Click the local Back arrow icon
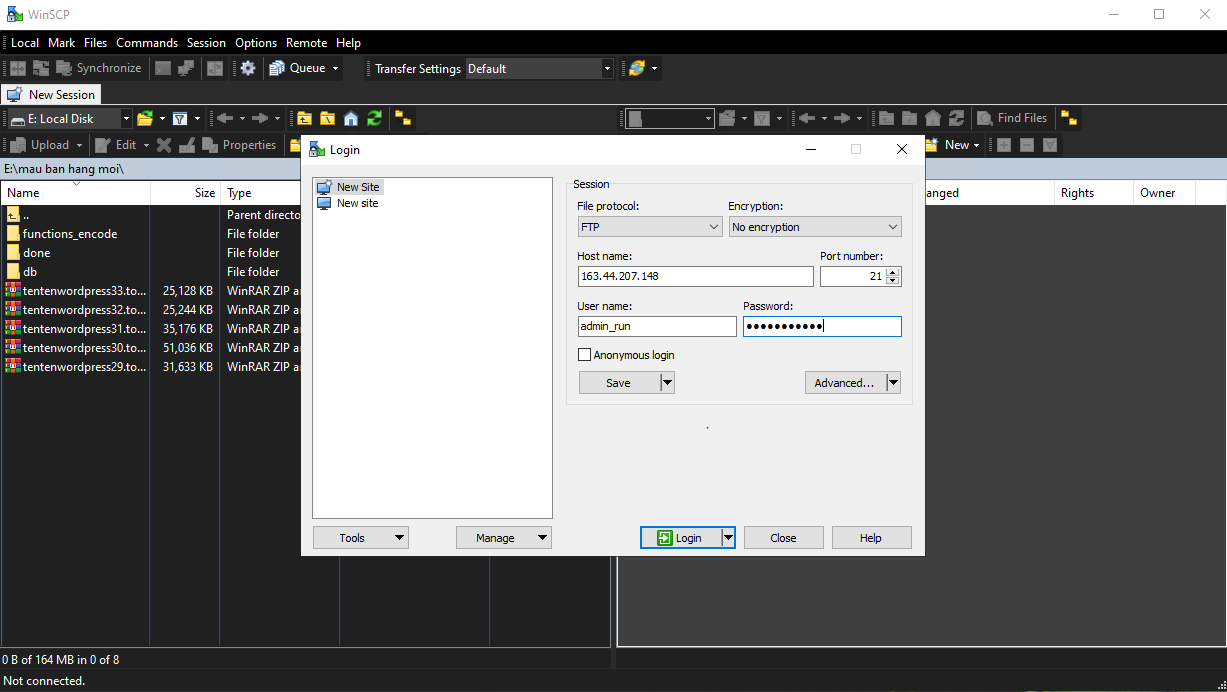 [x=224, y=118]
